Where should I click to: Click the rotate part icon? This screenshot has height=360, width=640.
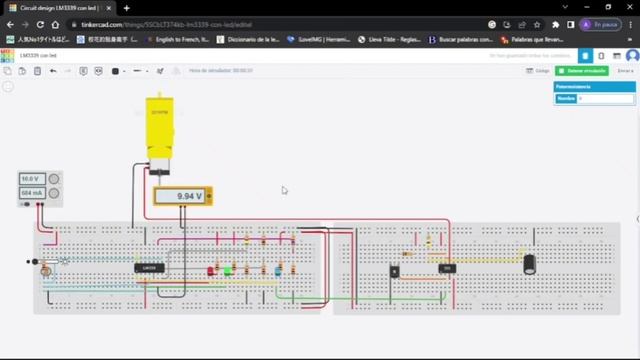160,71
